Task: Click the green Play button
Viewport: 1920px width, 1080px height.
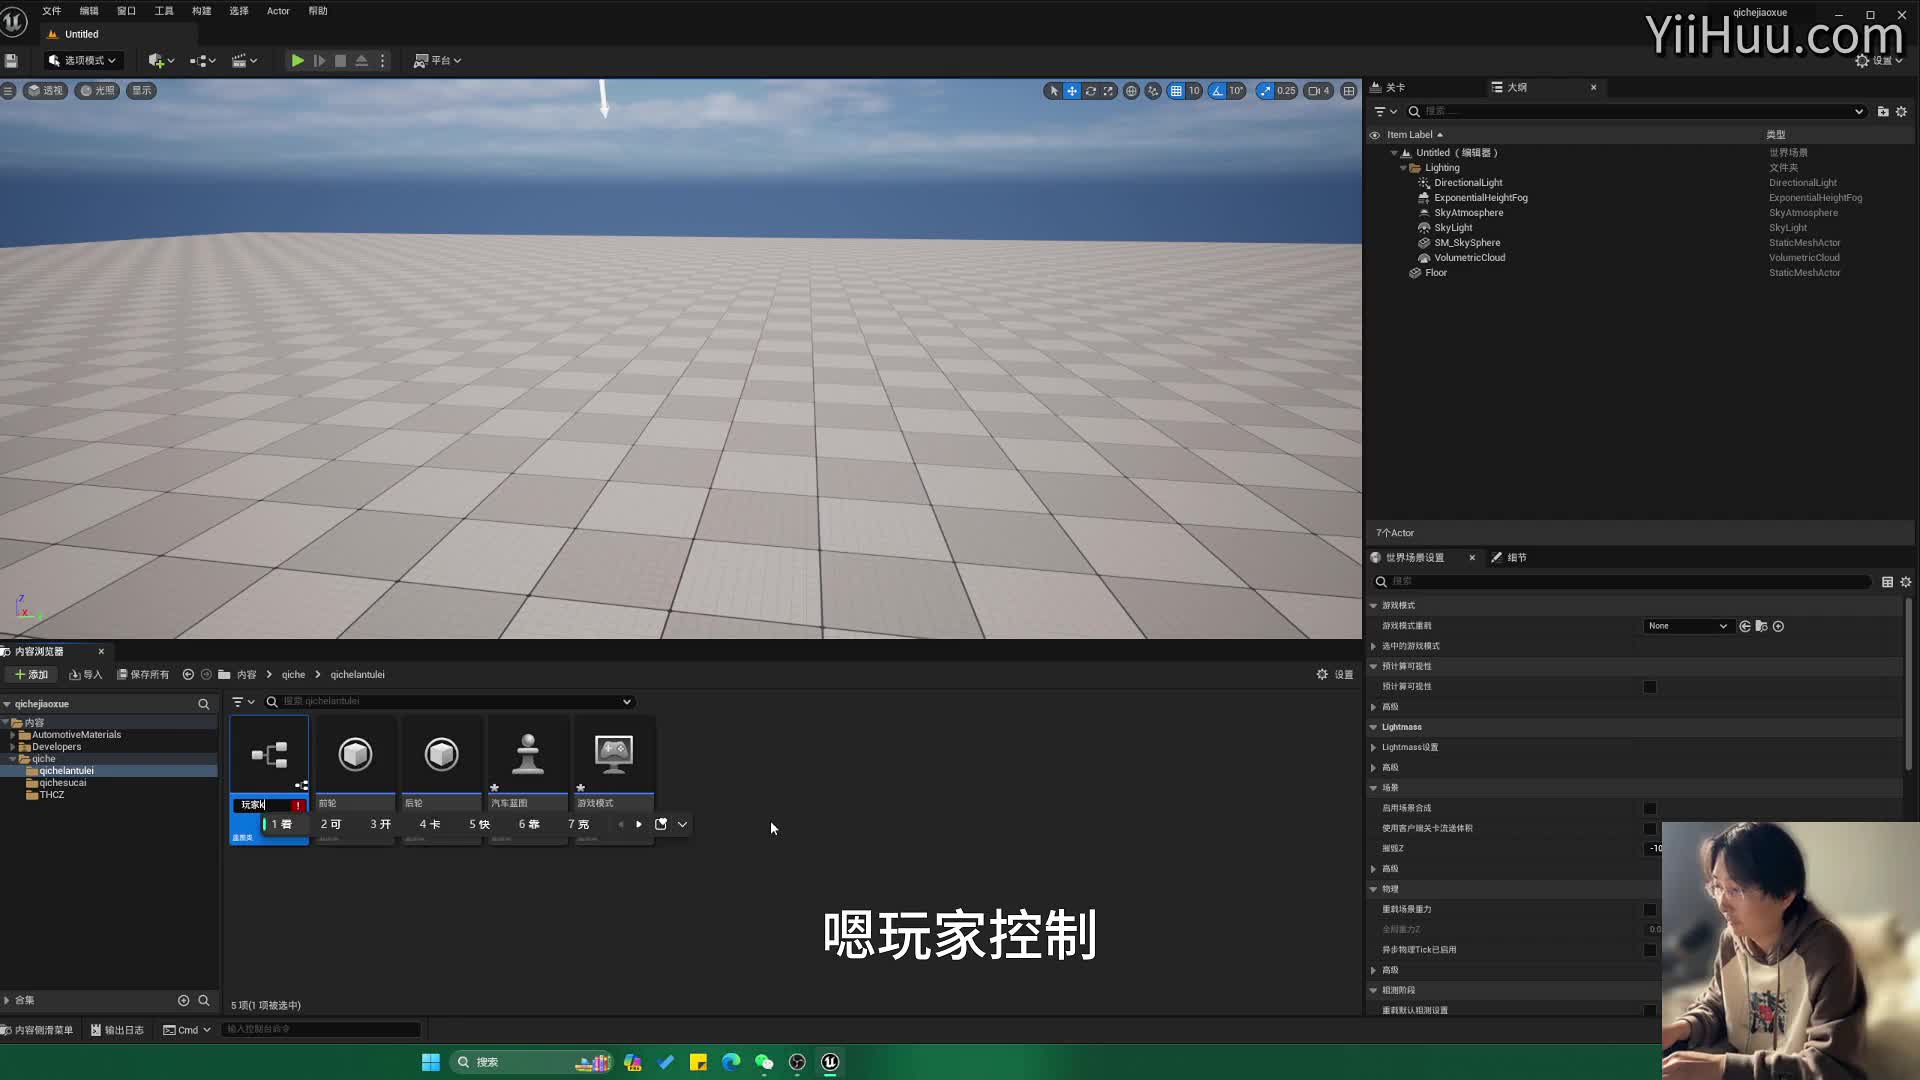Action: point(297,61)
